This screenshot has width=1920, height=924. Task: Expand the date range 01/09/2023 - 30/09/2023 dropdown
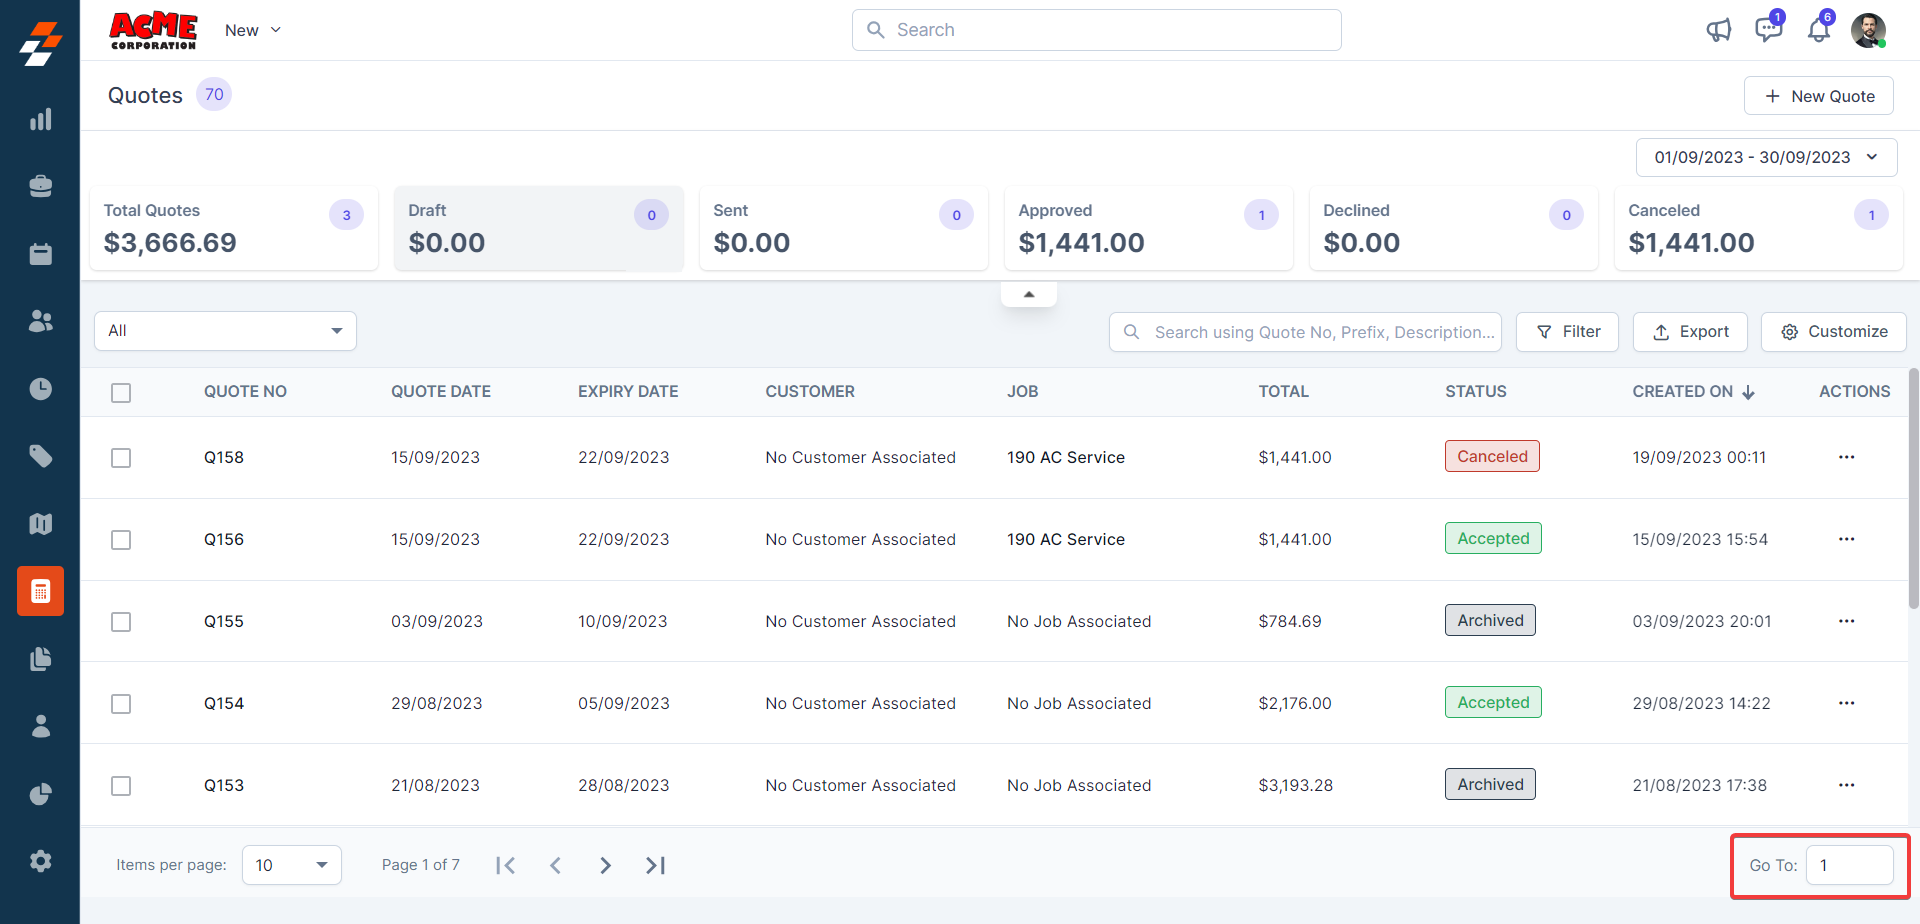point(1766,157)
